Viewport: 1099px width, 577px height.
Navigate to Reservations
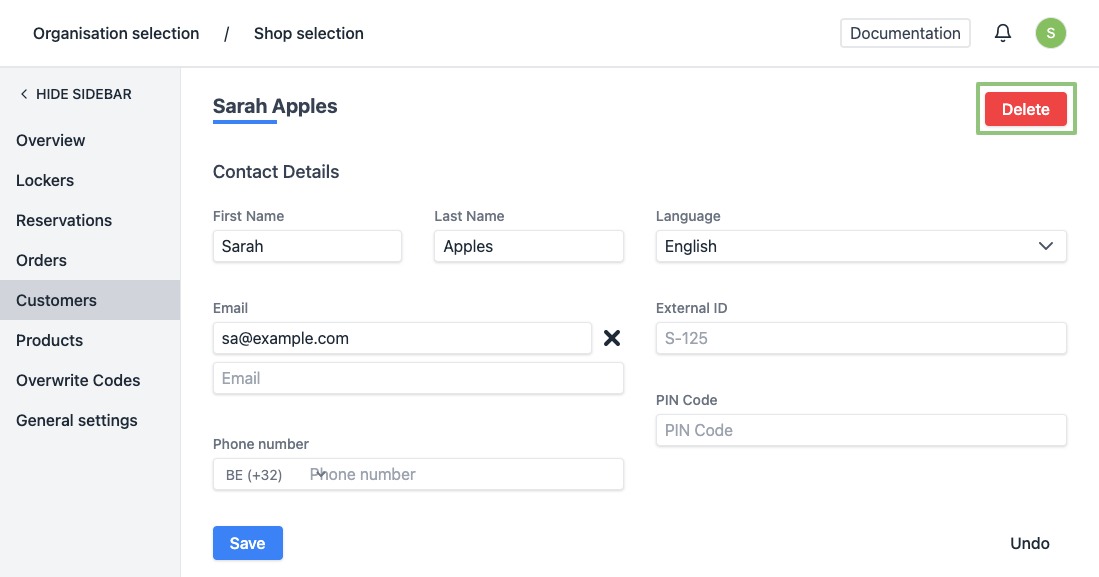coord(64,220)
